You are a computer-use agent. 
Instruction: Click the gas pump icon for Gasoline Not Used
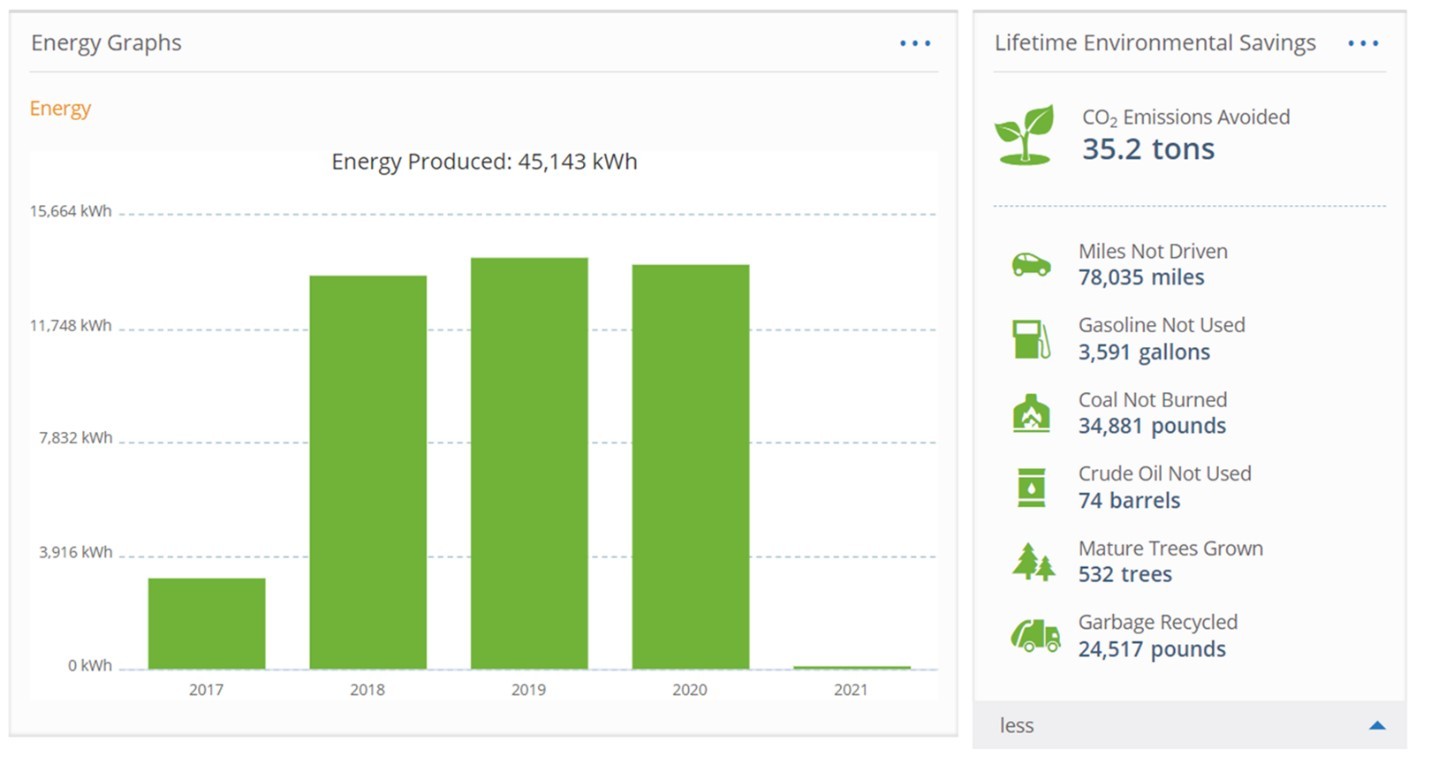coord(1031,339)
